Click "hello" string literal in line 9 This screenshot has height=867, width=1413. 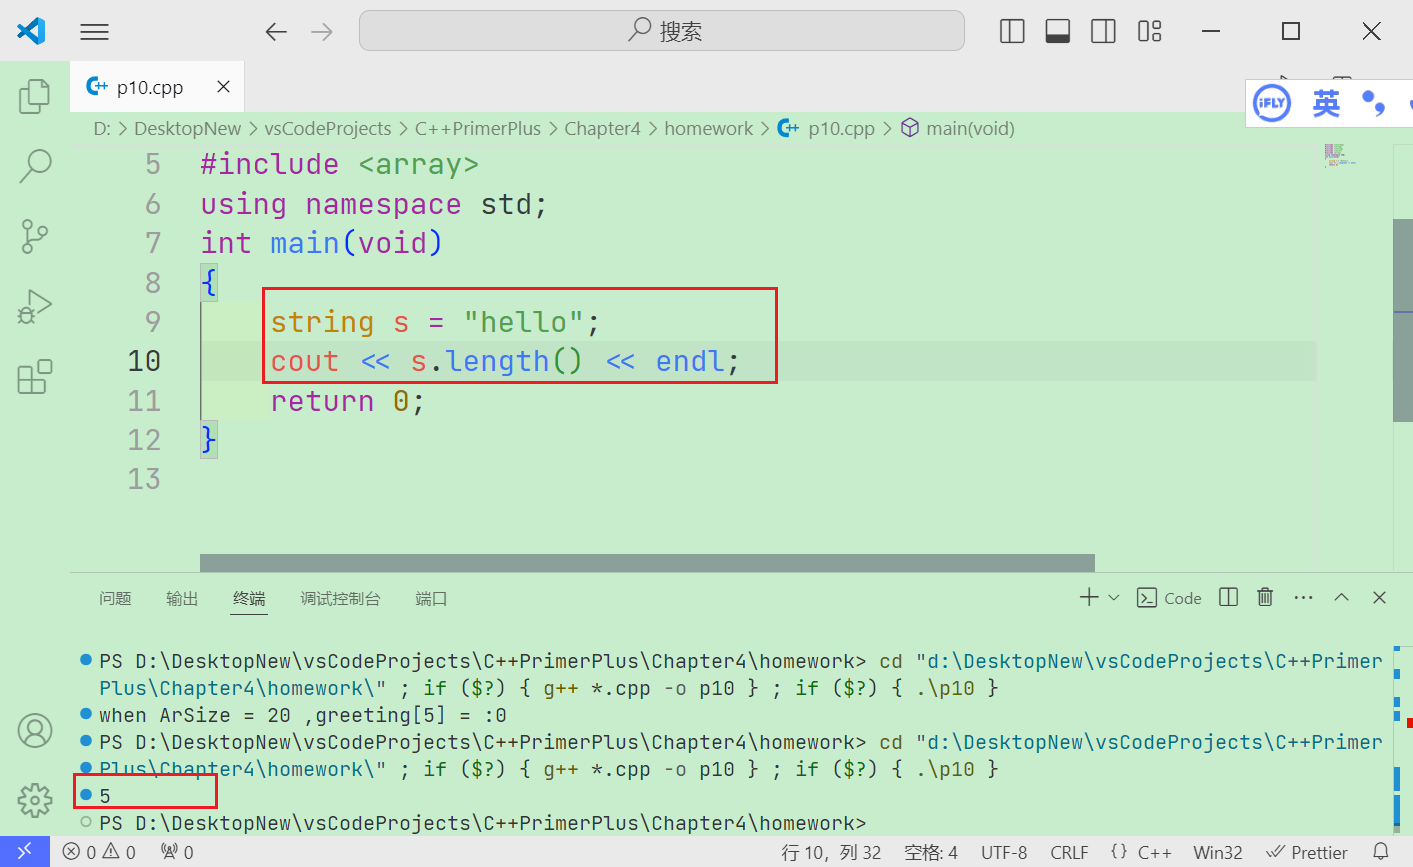click(x=524, y=322)
